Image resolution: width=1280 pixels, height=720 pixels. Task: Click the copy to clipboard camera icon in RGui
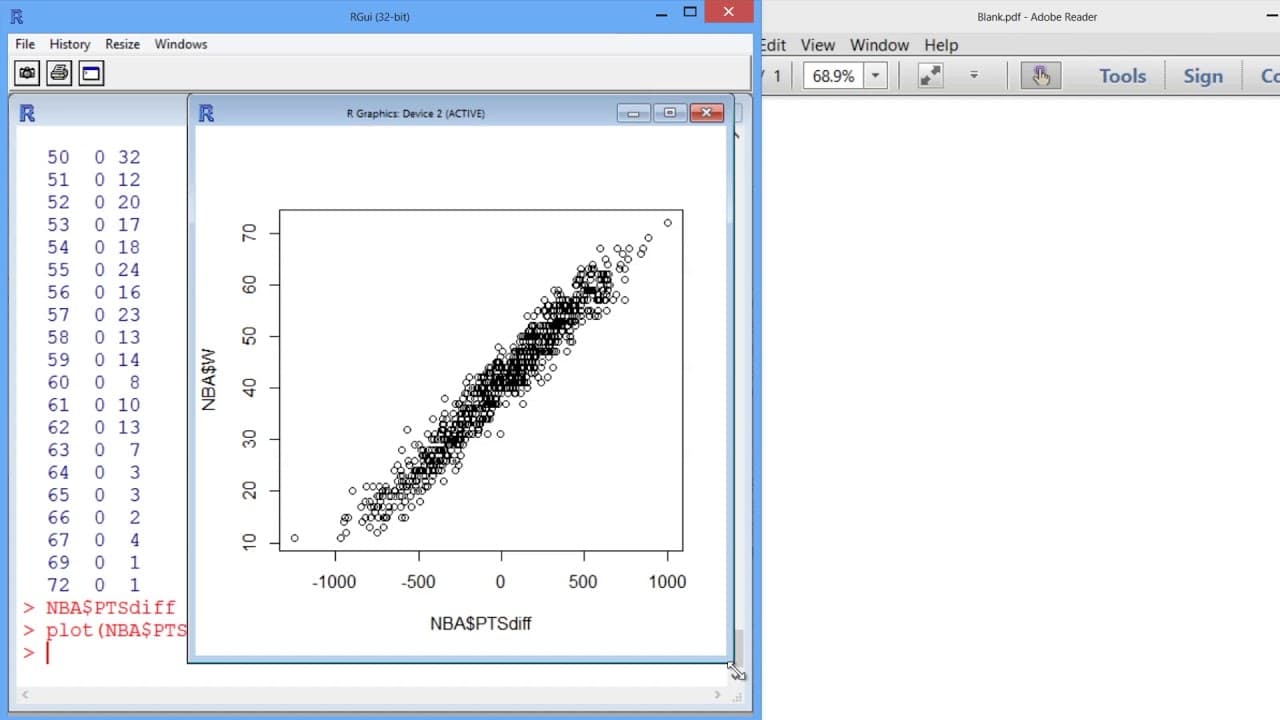coord(27,73)
